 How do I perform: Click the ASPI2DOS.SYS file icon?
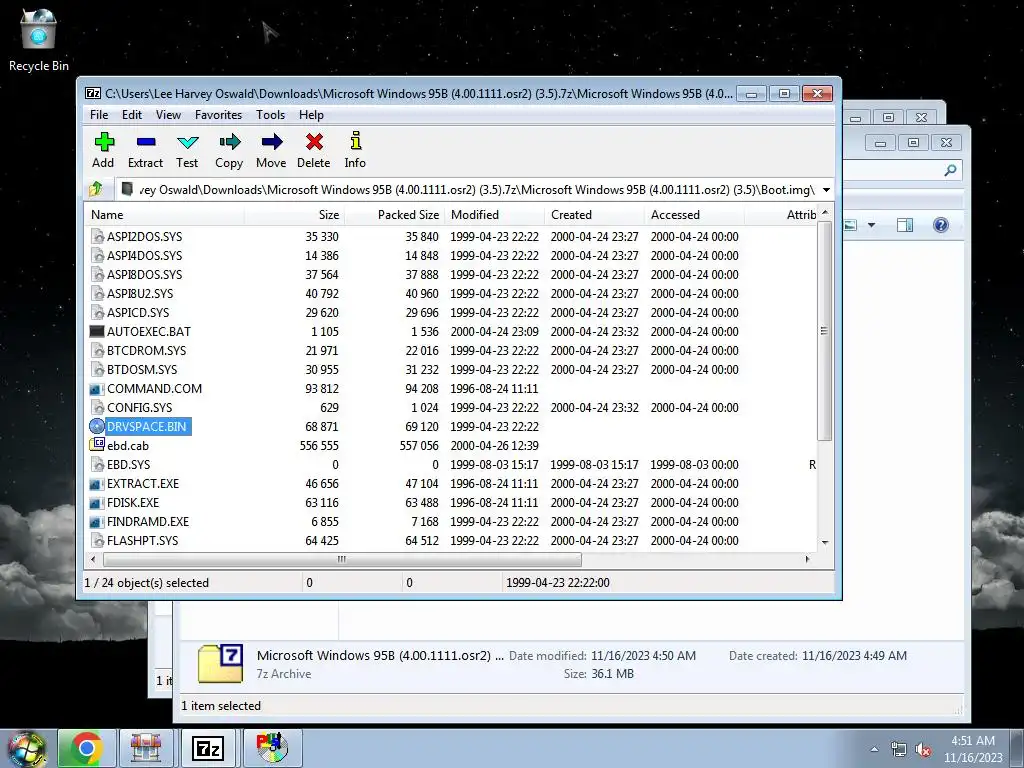click(97, 236)
